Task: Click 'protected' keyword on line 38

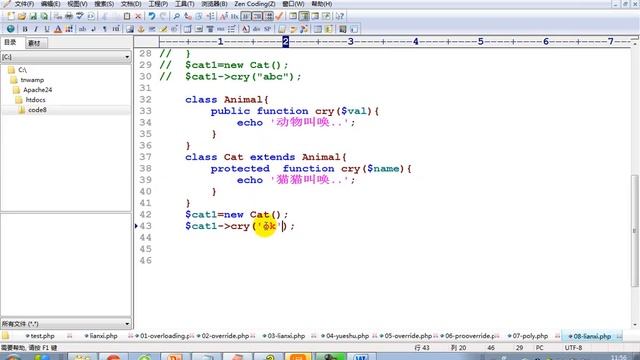Action: tap(240, 169)
